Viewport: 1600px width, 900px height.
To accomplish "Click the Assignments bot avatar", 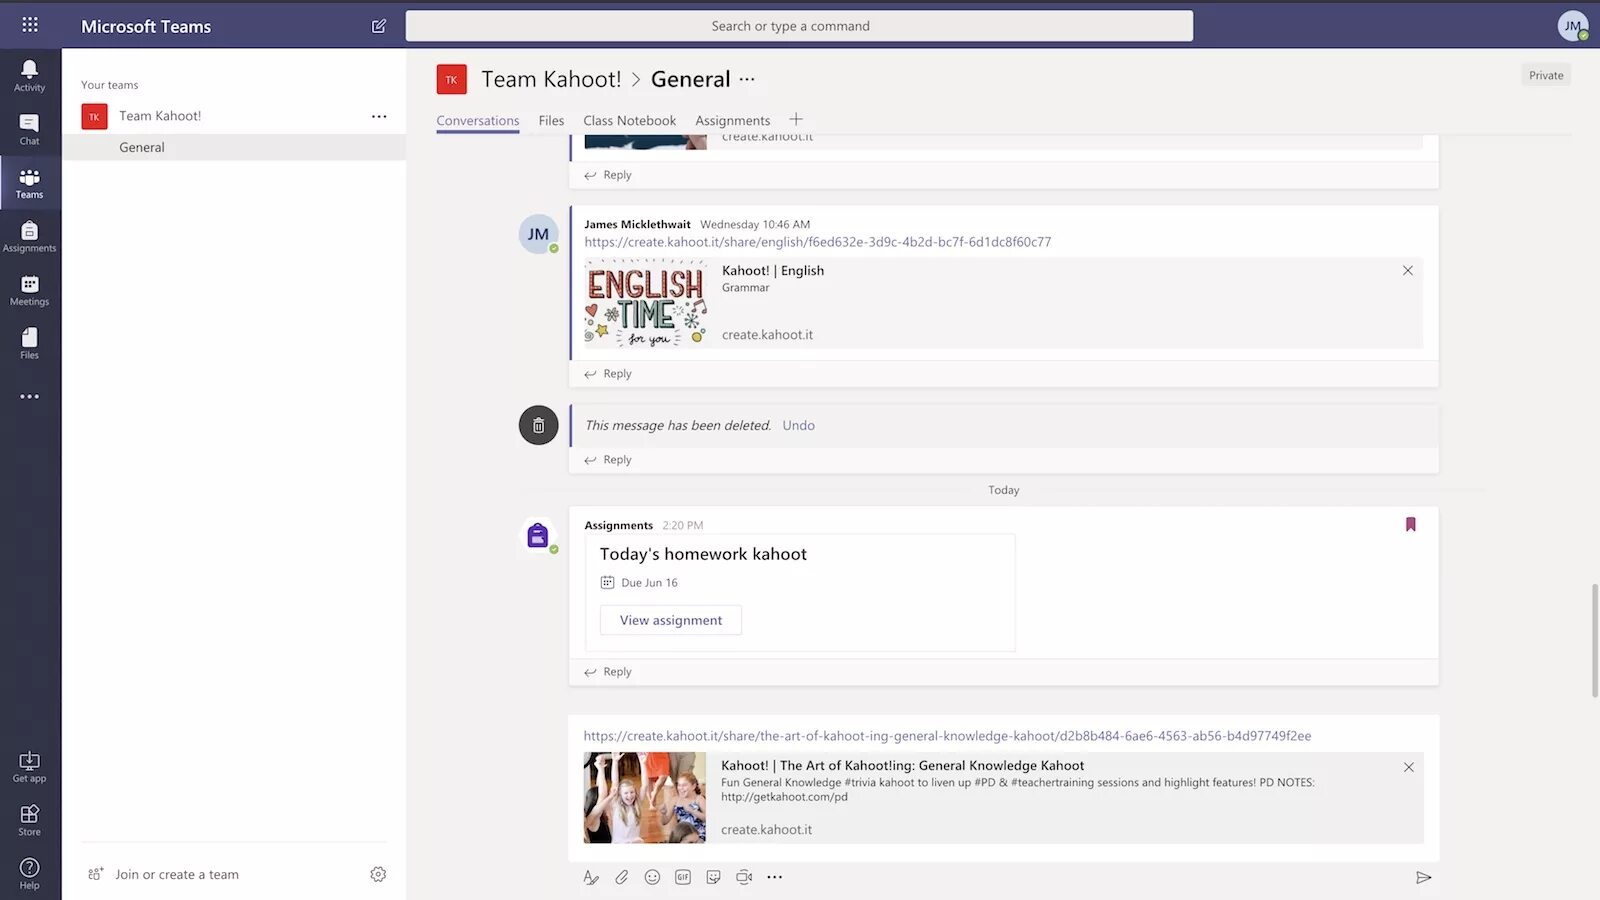I will [x=538, y=535].
